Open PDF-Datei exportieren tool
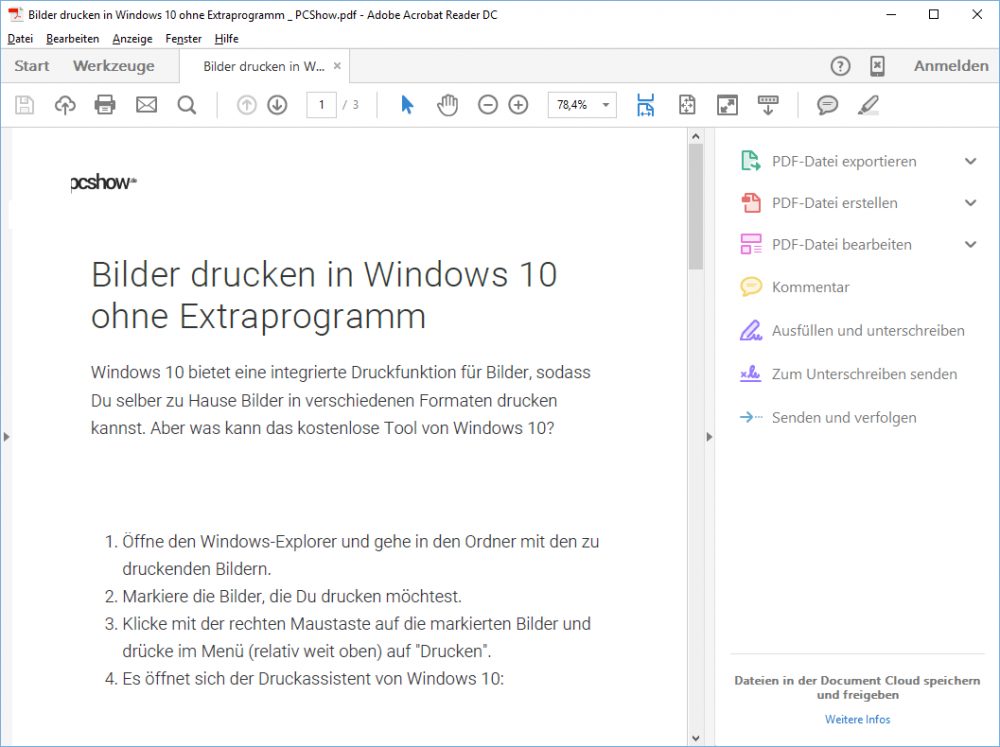1000x747 pixels. click(844, 161)
